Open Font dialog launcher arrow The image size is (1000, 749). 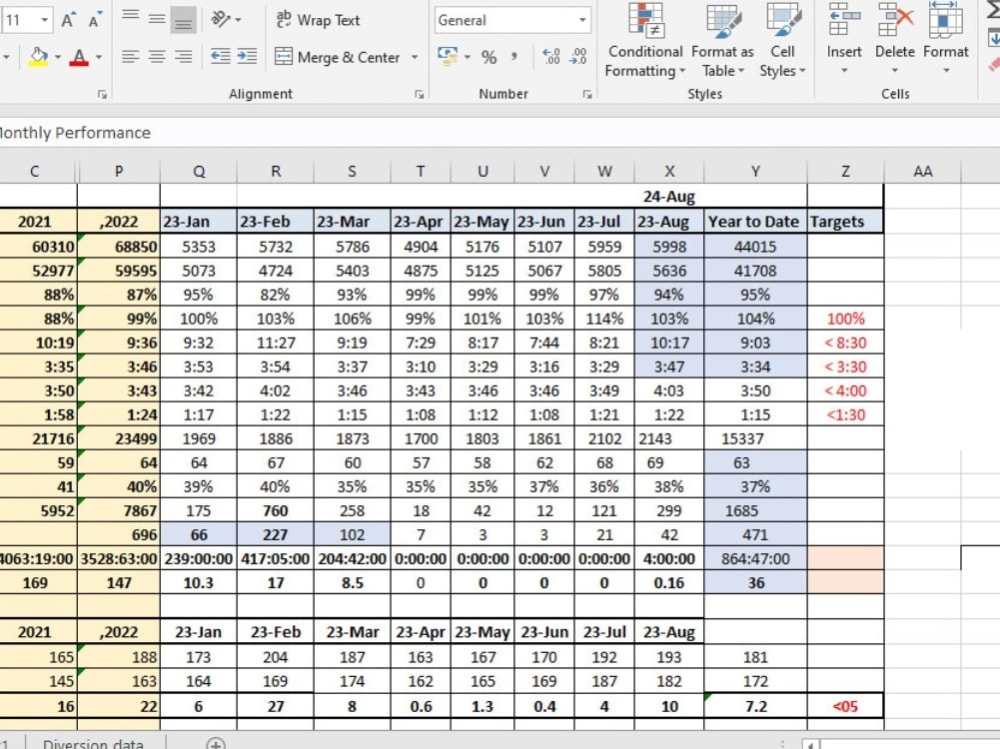102,94
